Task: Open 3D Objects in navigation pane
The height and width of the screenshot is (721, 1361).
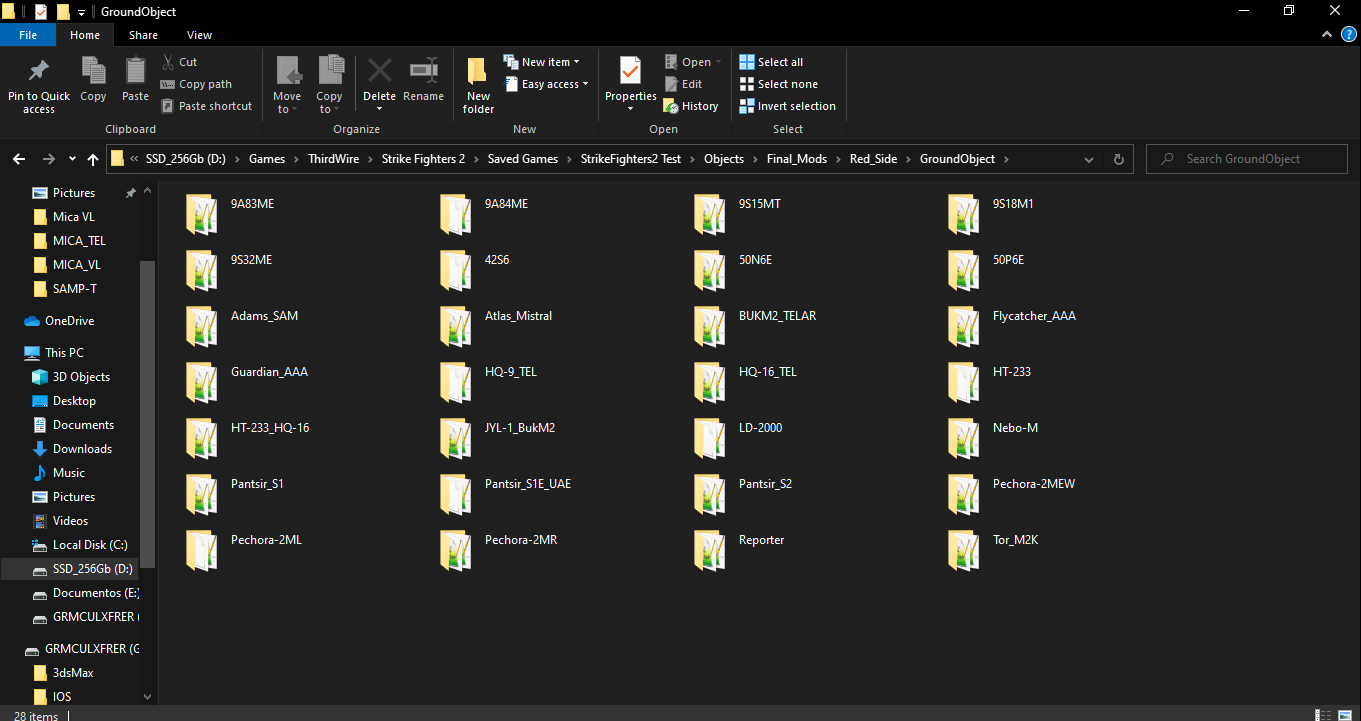Action: pos(81,377)
